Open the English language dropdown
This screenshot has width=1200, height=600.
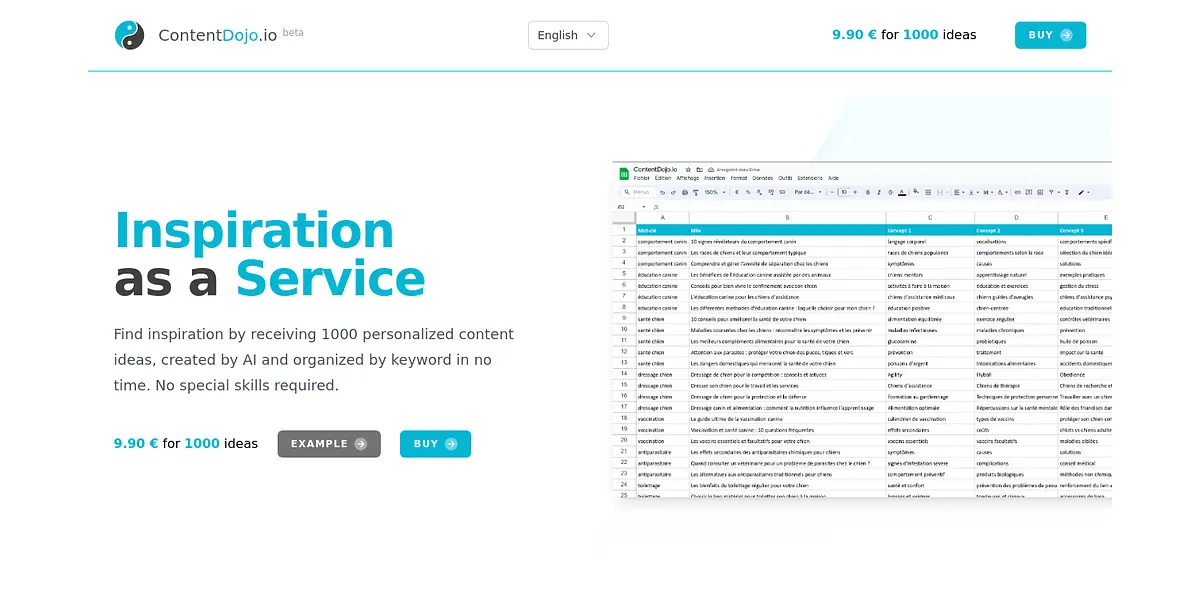pyautogui.click(x=568, y=35)
